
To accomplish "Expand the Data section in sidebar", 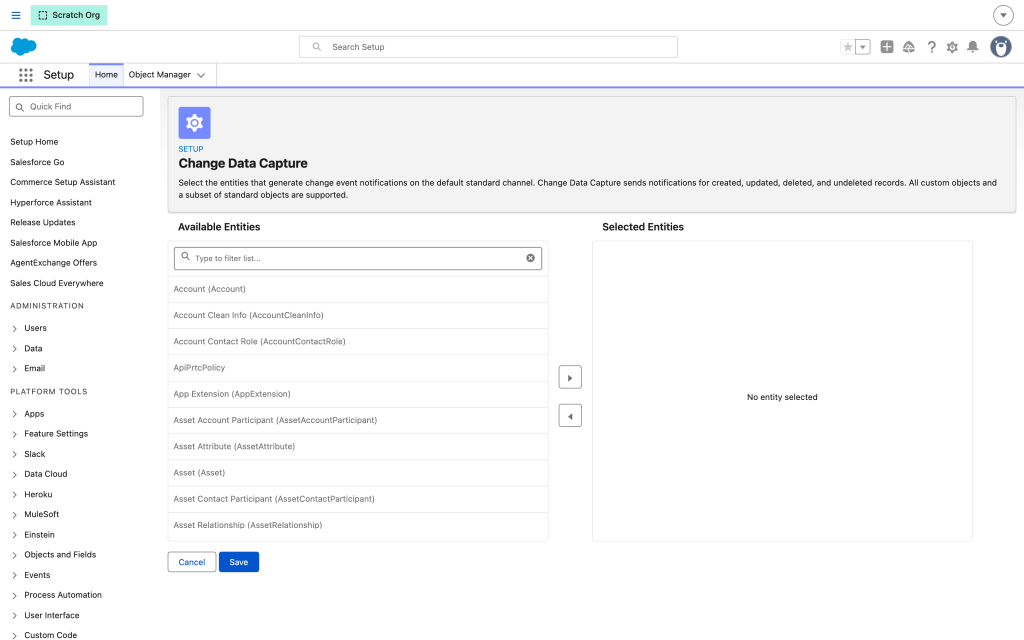I will (14, 349).
